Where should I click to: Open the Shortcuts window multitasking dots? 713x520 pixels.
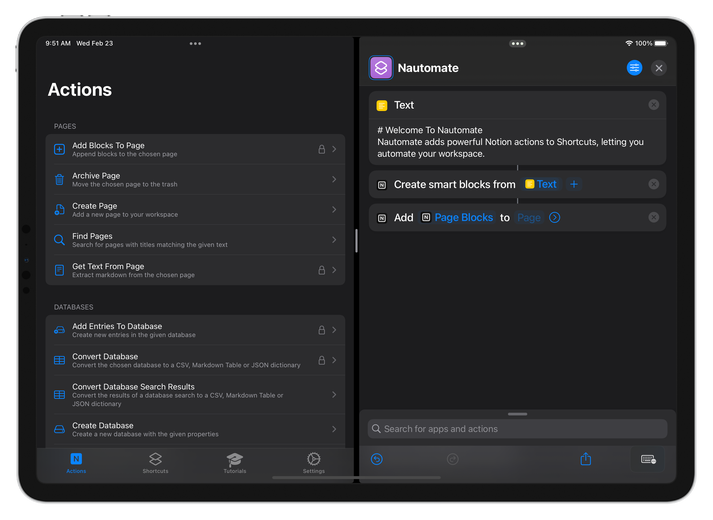517,44
